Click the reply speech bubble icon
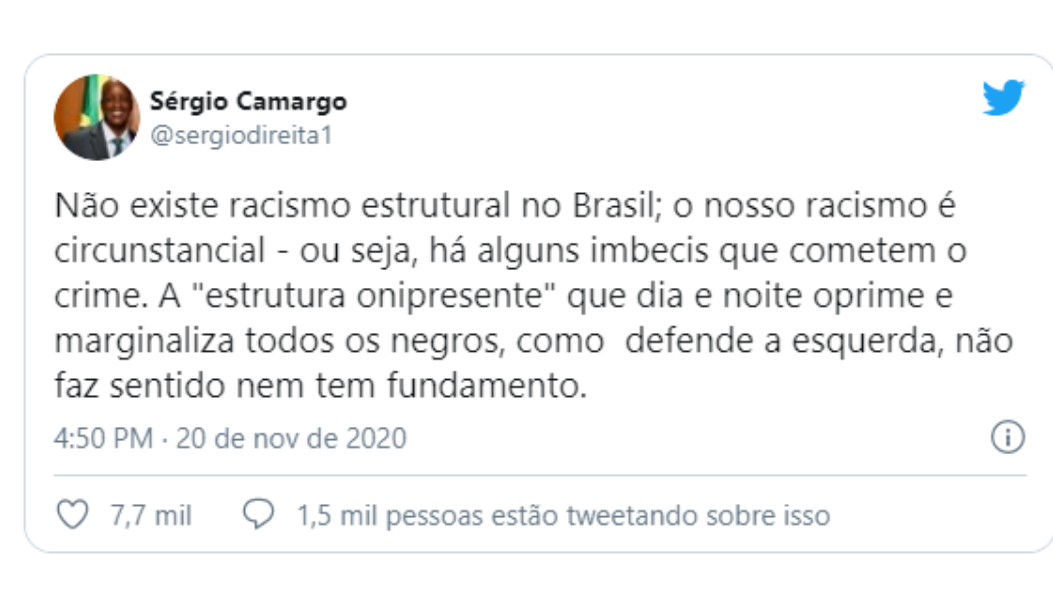The image size is (1053, 599). (259, 515)
